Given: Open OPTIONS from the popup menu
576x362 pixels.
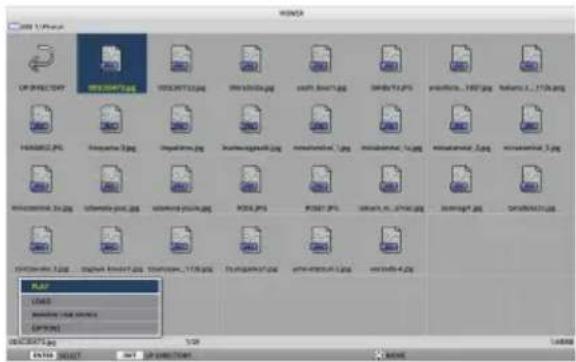Looking at the screenshot, I should 90,328.
